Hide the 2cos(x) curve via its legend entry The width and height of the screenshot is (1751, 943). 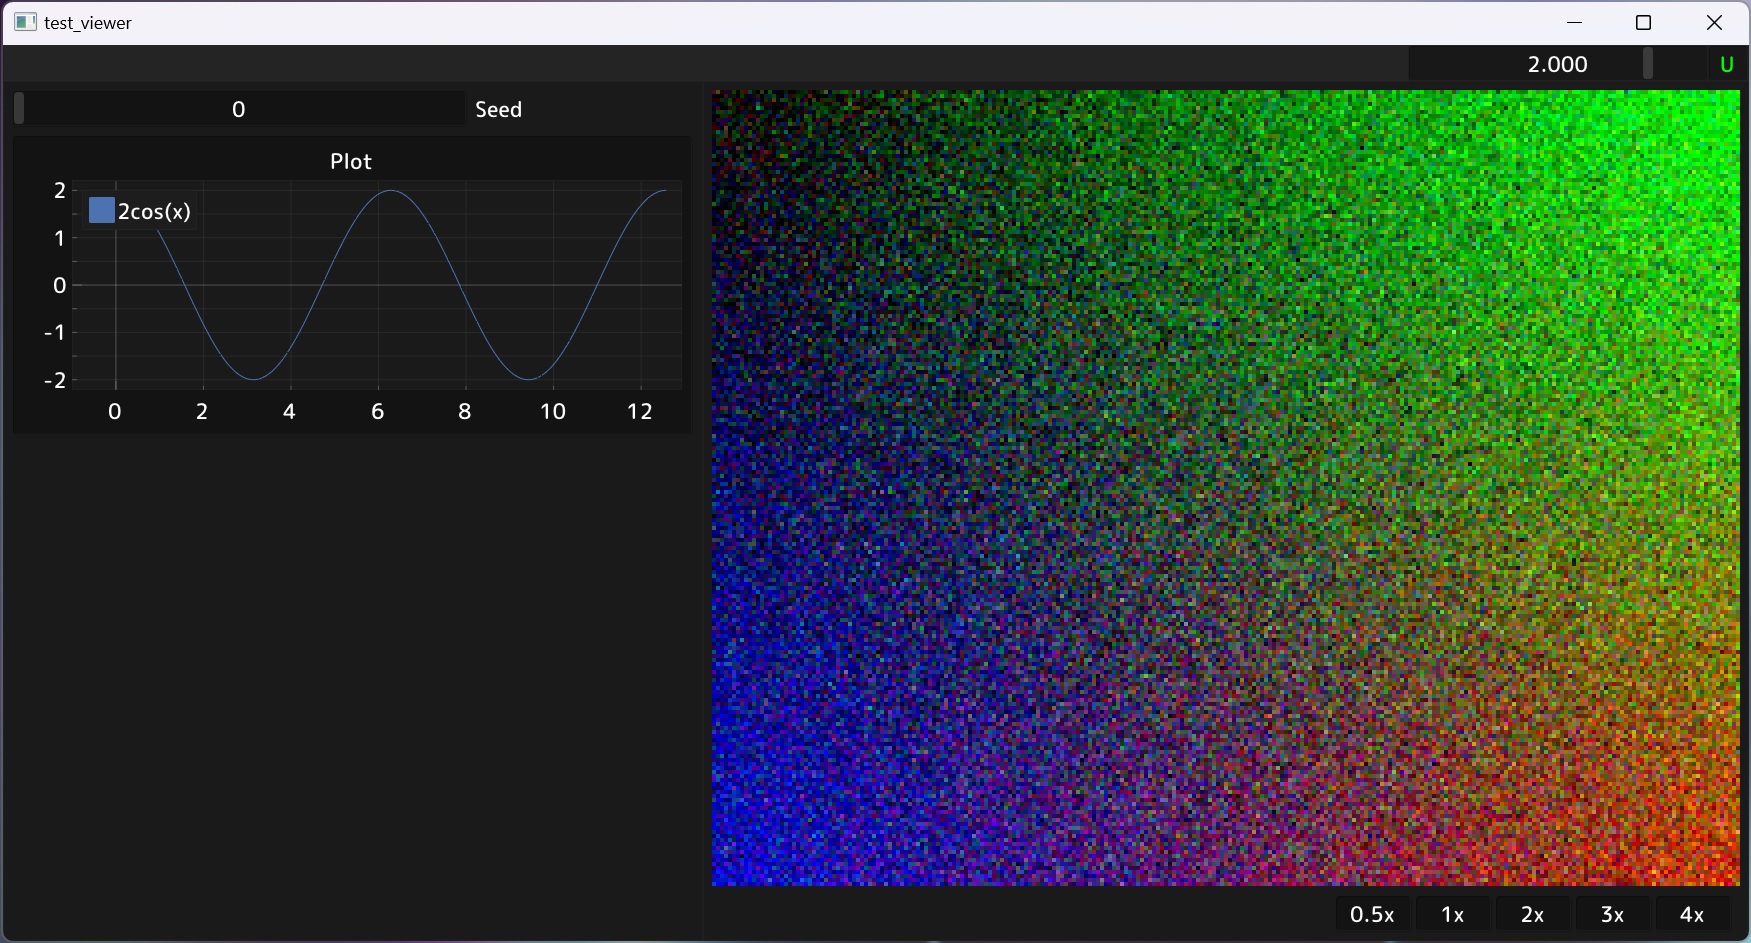pos(152,210)
